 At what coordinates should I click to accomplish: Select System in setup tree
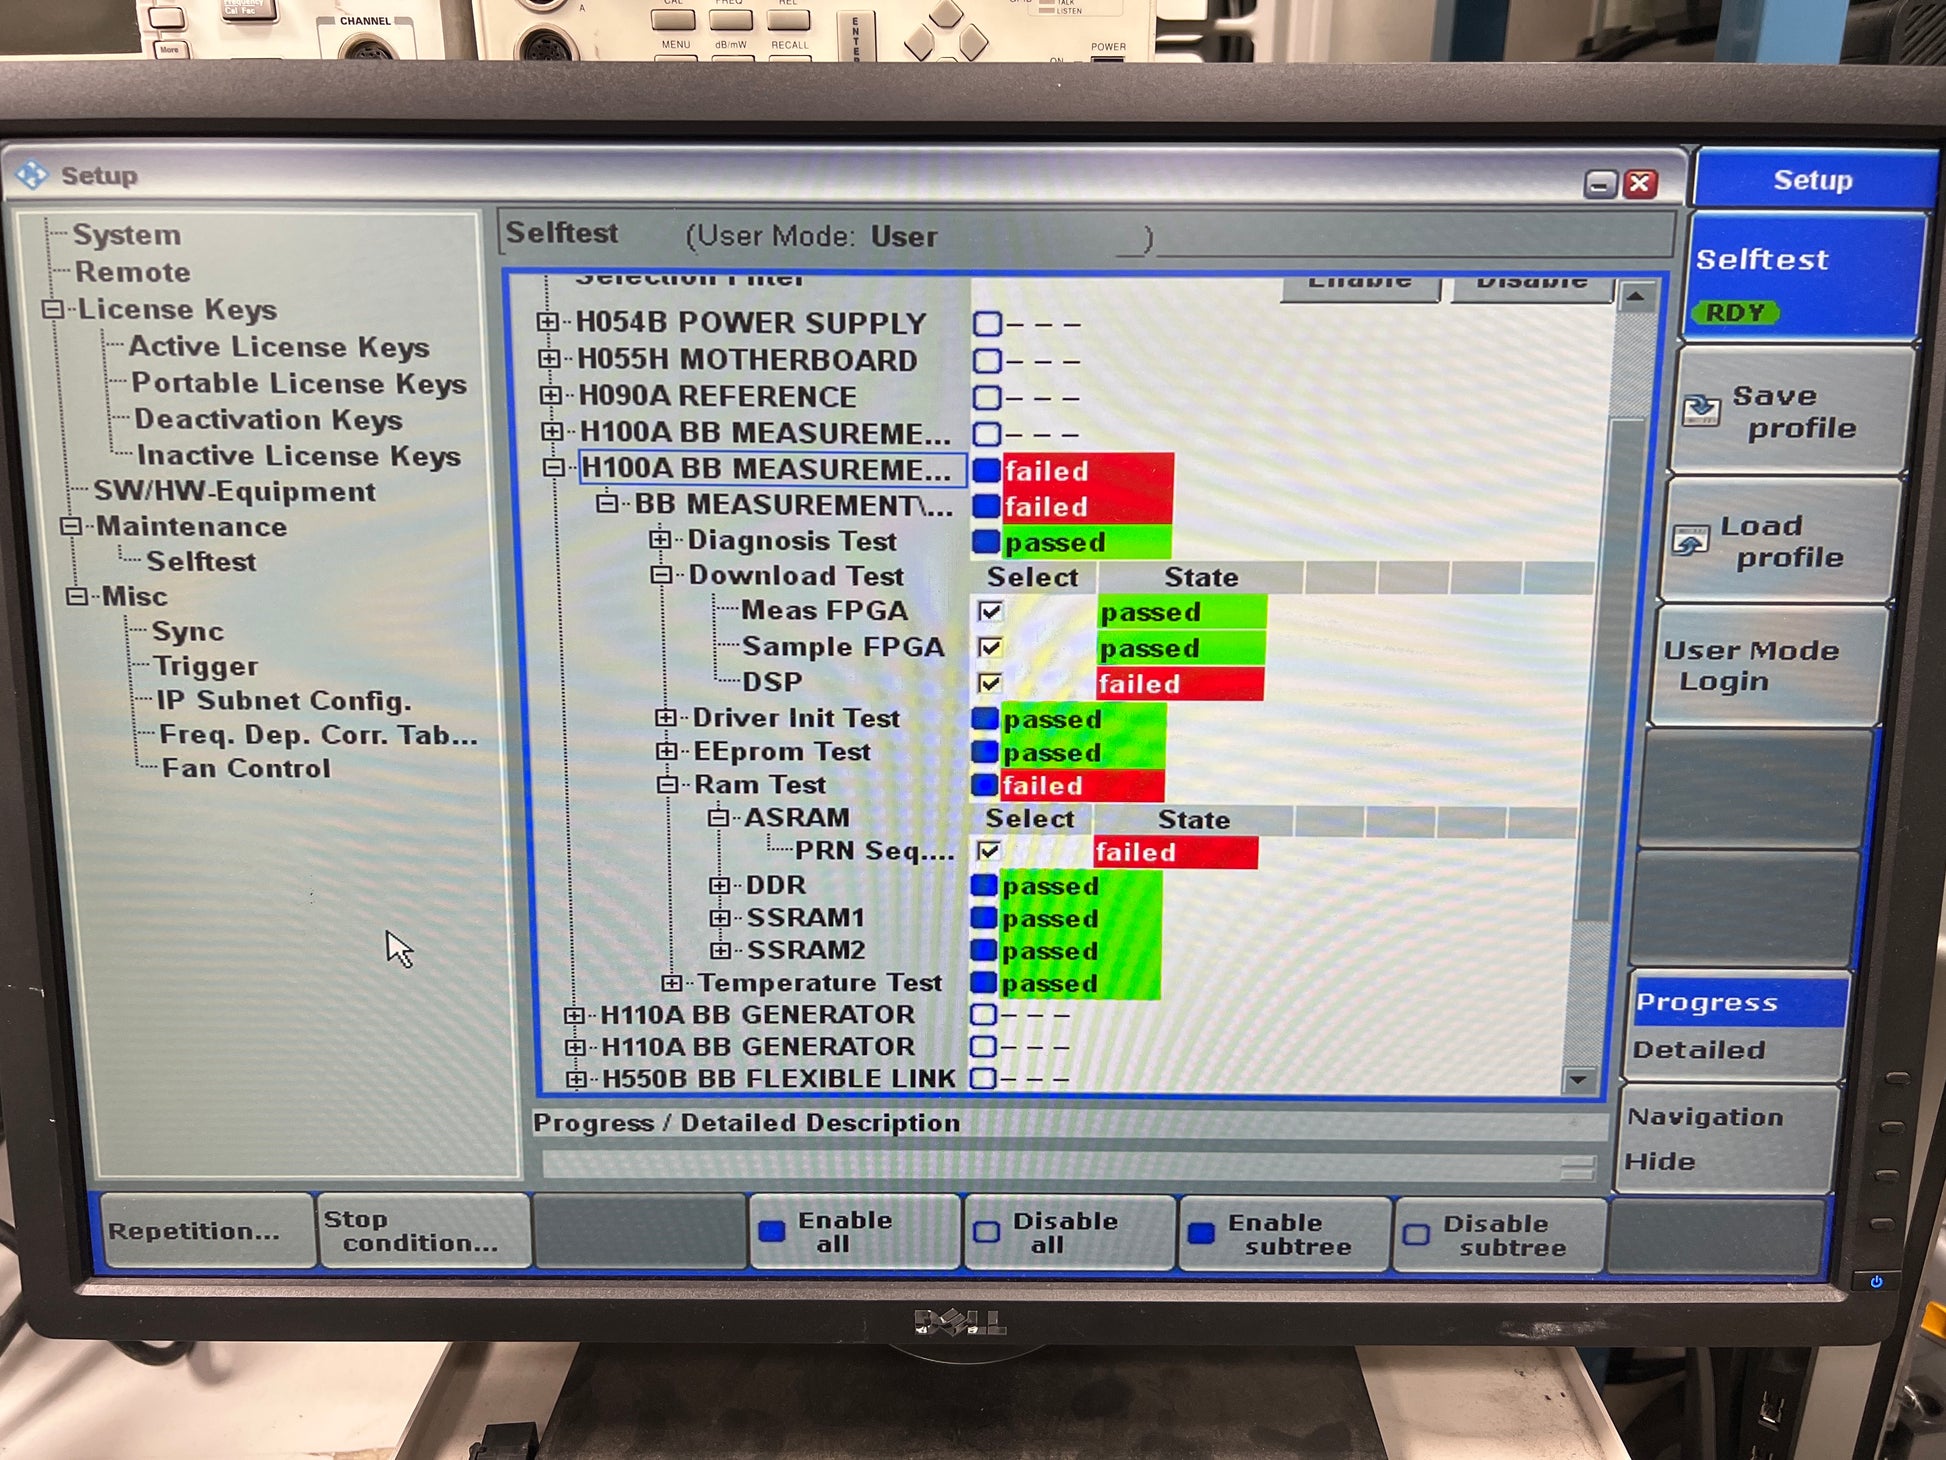click(126, 235)
